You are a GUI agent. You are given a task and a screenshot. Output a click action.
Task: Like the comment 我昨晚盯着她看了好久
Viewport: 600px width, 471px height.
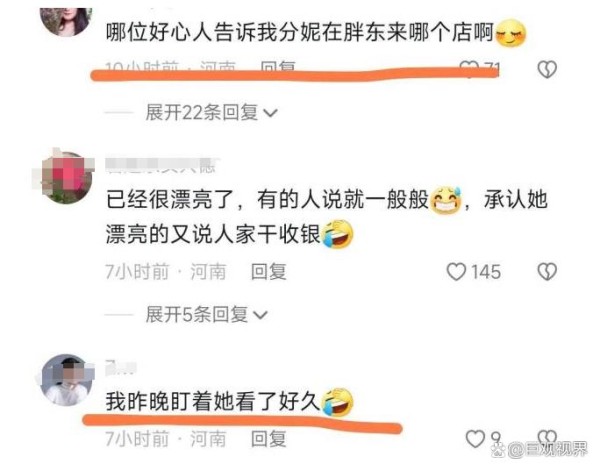(x=475, y=439)
